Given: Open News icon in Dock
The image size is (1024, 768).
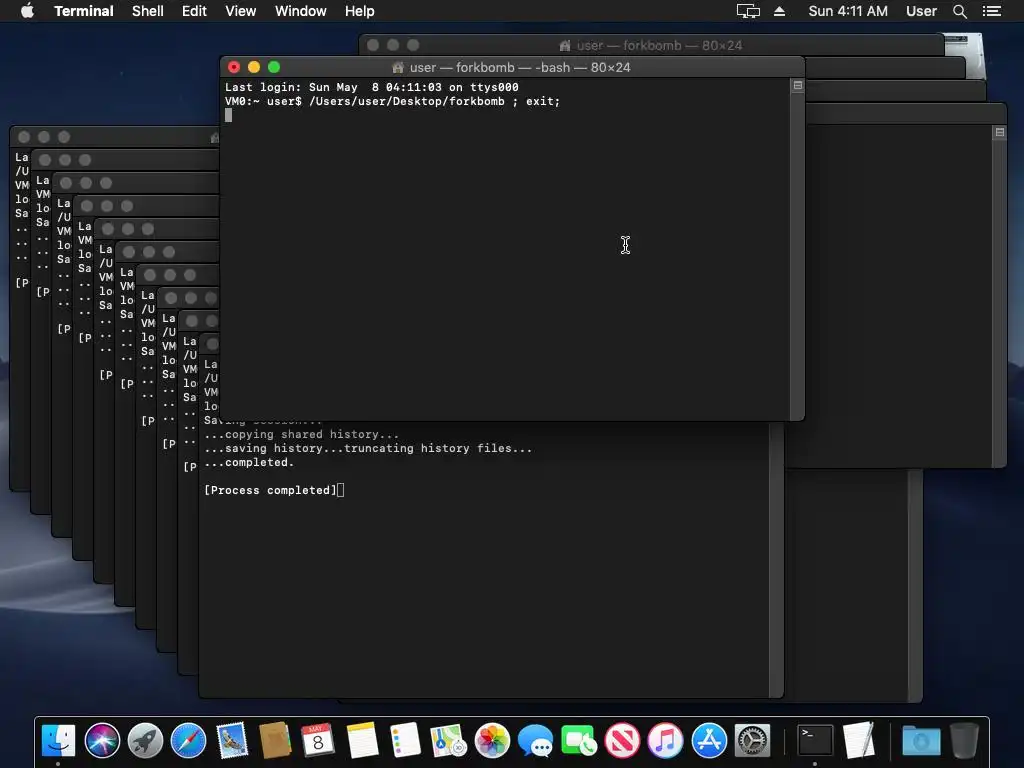Looking at the screenshot, I should point(622,741).
